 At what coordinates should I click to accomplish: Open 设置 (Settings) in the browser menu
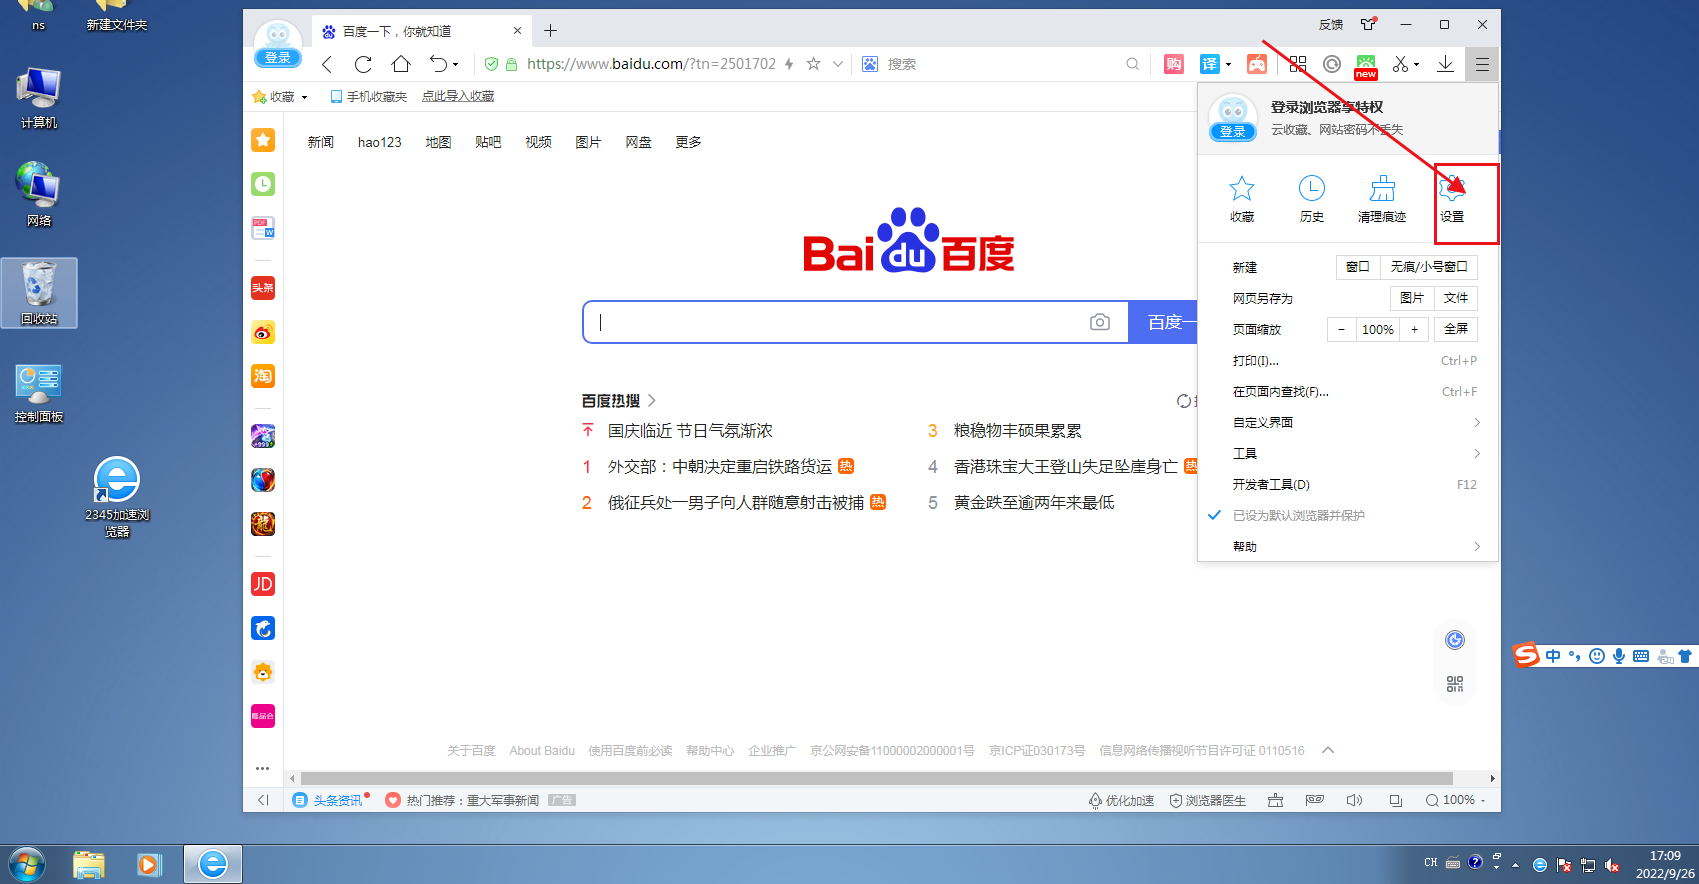1452,198
